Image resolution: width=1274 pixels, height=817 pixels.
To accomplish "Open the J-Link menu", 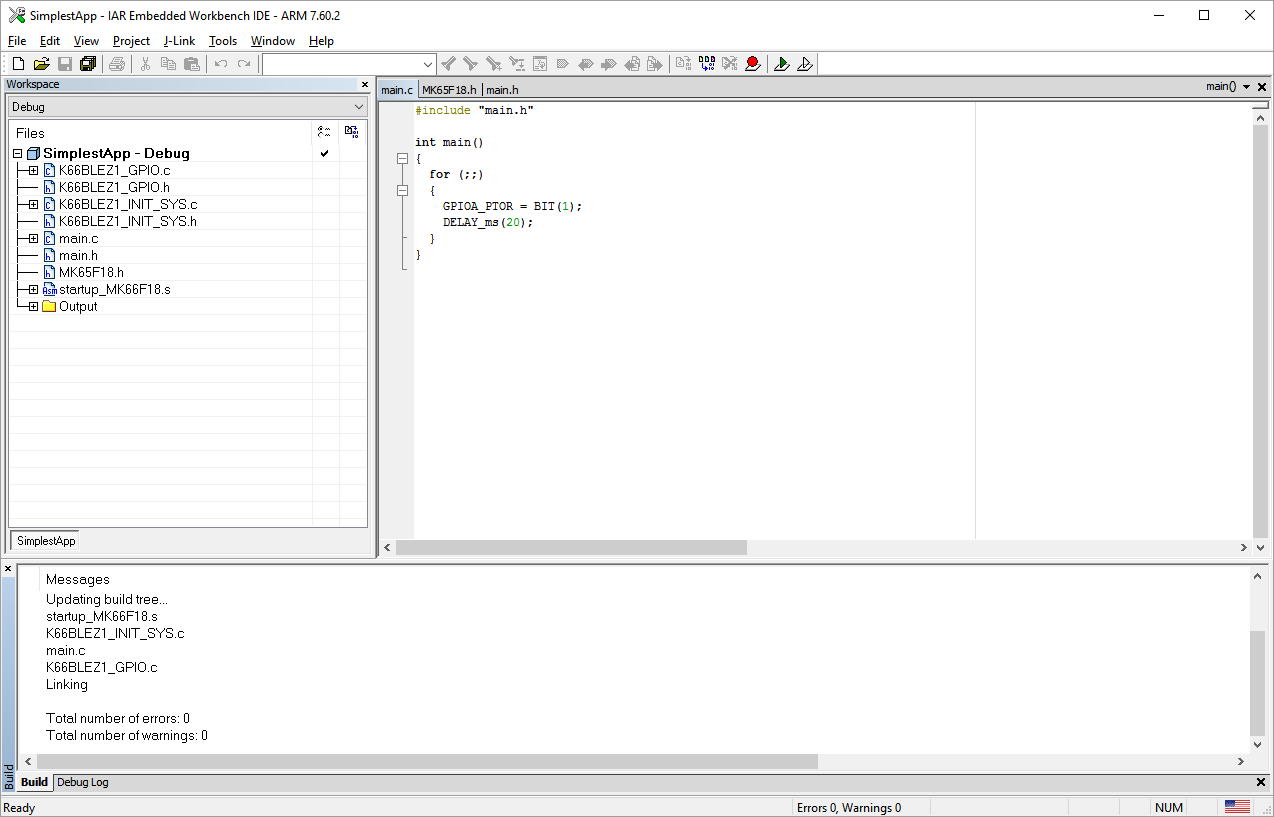I will tap(179, 41).
